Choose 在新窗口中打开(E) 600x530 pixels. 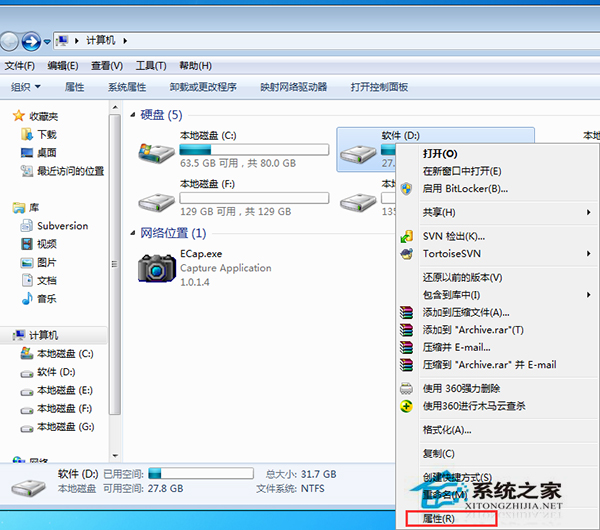point(462,171)
